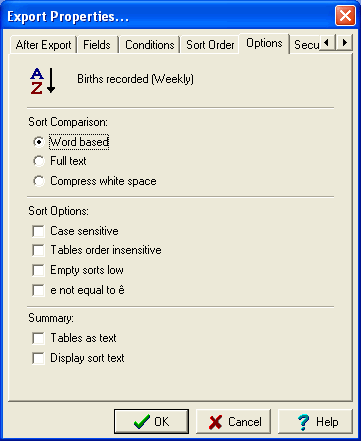Check the Empty sorts low option
This screenshot has height=441, width=361.
click(38, 270)
